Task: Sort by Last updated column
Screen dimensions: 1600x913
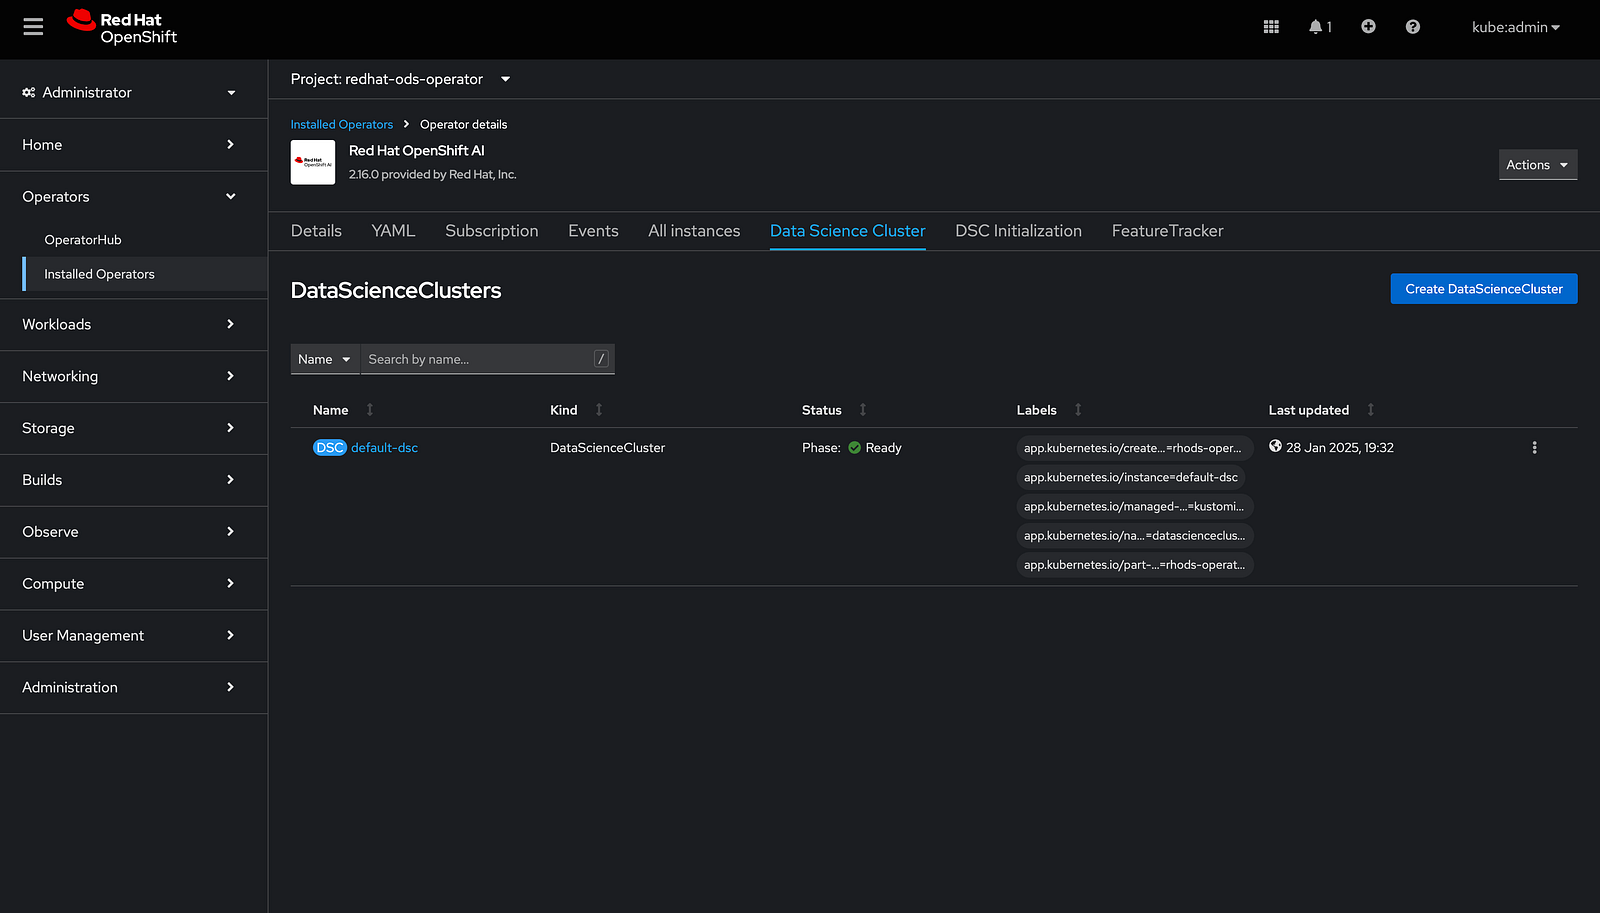Action: point(1321,410)
